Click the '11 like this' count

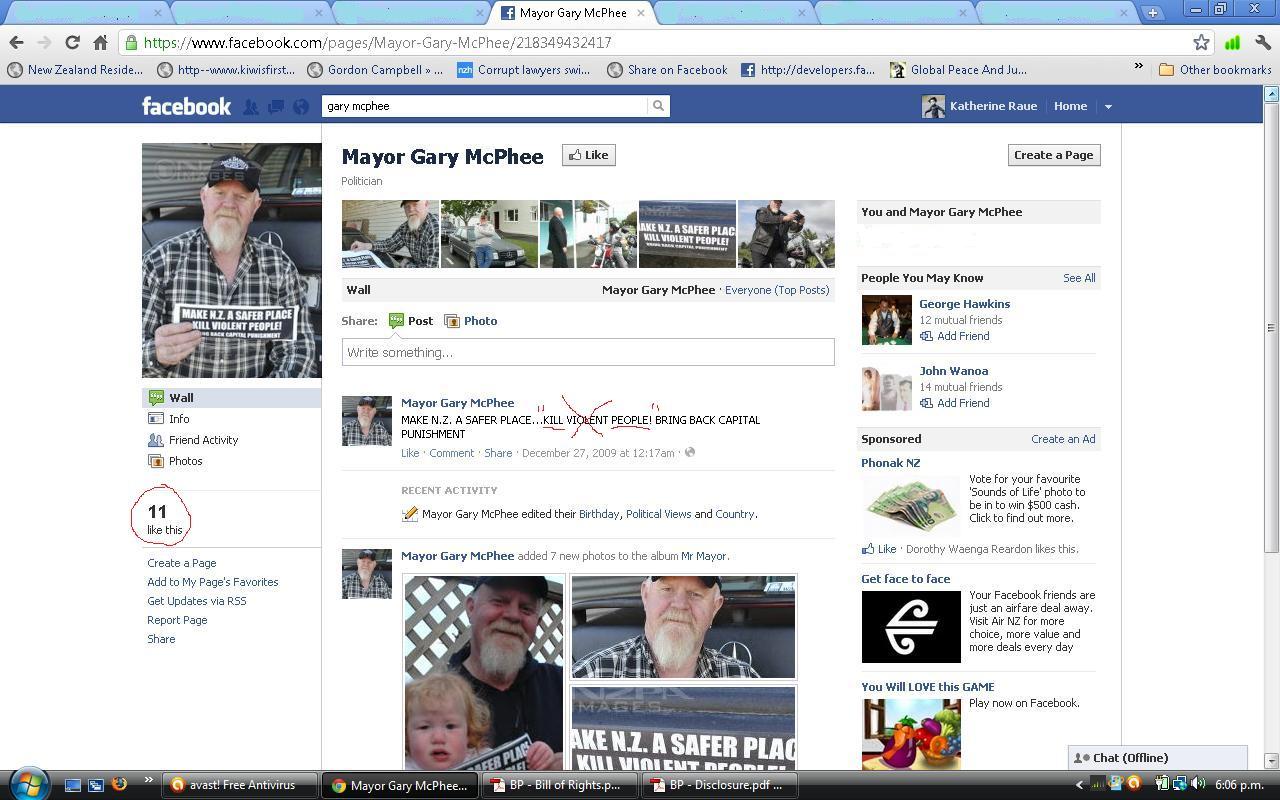pos(164,519)
